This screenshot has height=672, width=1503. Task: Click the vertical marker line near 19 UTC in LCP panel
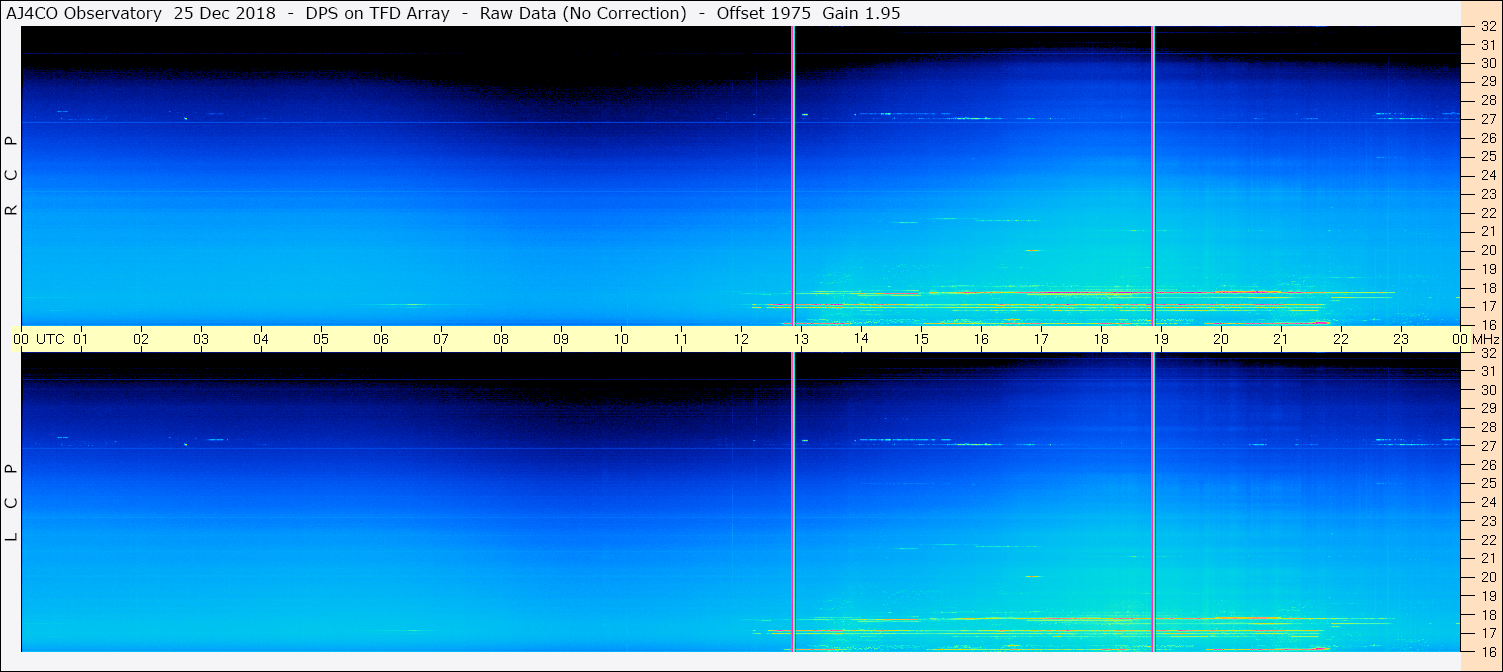coord(1153,502)
